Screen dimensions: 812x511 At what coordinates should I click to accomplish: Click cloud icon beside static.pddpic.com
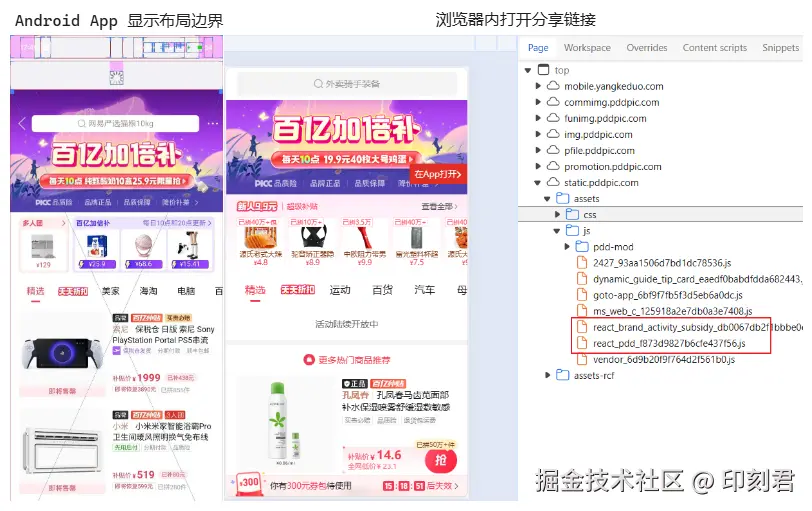[x=553, y=182]
